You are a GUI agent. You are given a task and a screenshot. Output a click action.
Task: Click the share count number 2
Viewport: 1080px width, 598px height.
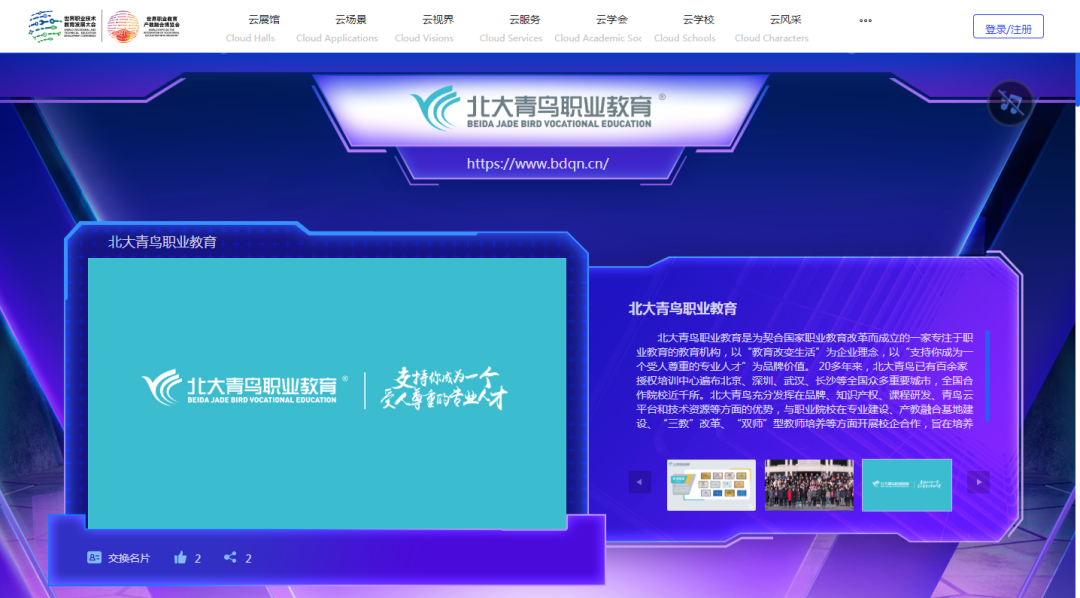coord(248,559)
